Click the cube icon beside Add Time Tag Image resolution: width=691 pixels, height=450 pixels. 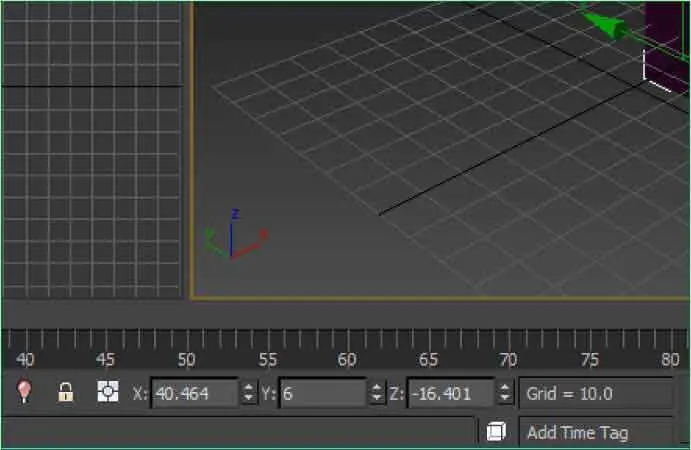tap(496, 431)
